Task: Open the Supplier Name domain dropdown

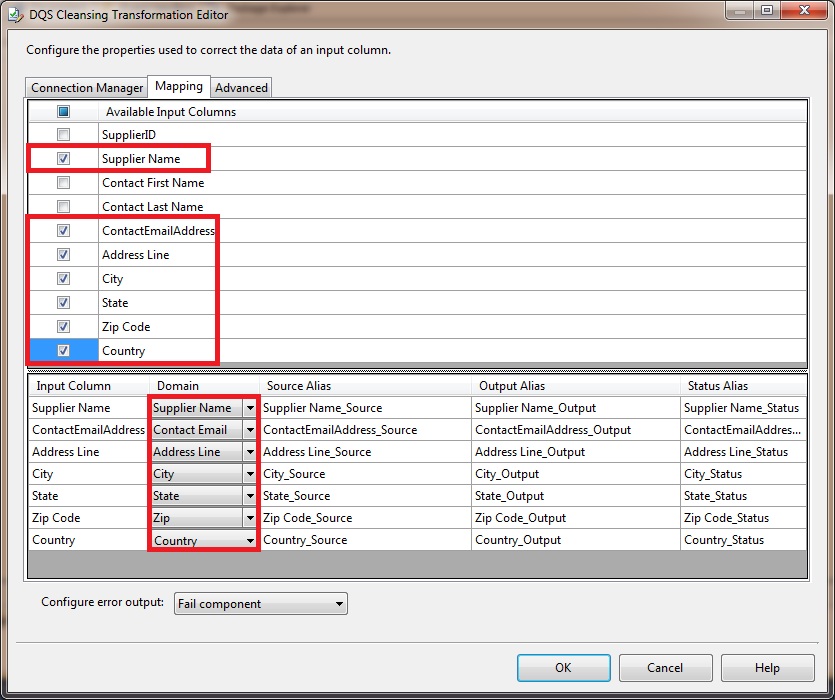Action: [x=250, y=407]
